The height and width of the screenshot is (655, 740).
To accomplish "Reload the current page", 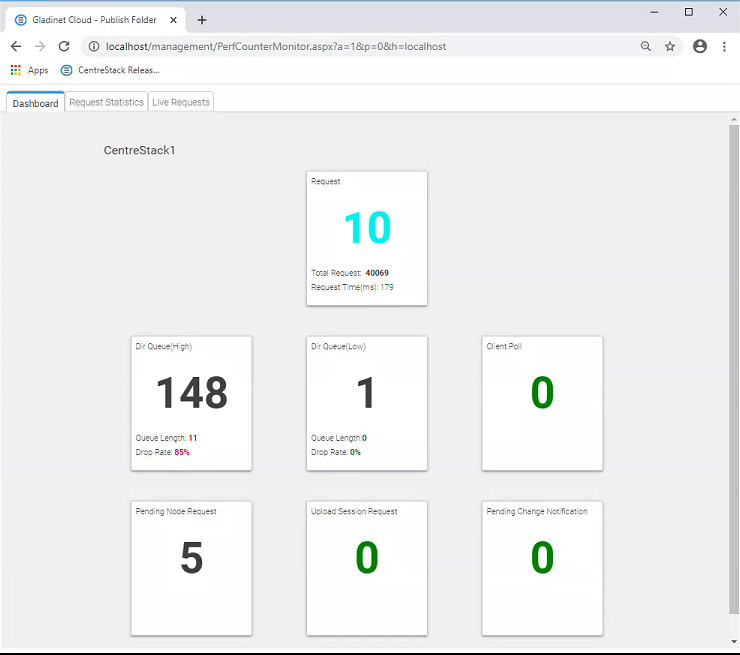I will [x=64, y=46].
